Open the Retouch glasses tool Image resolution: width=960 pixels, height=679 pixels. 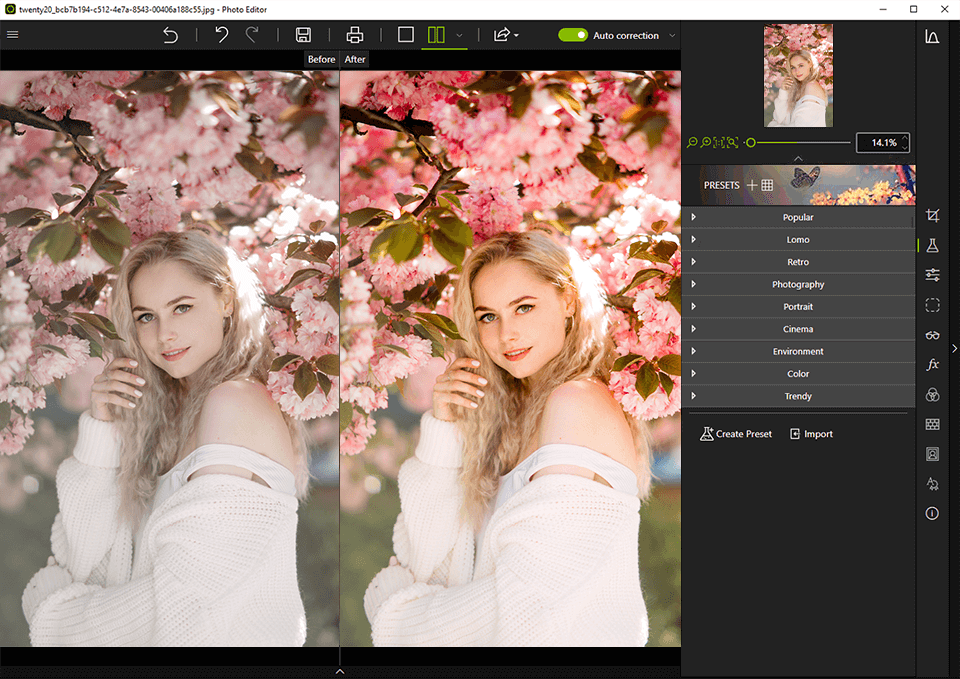(x=932, y=335)
